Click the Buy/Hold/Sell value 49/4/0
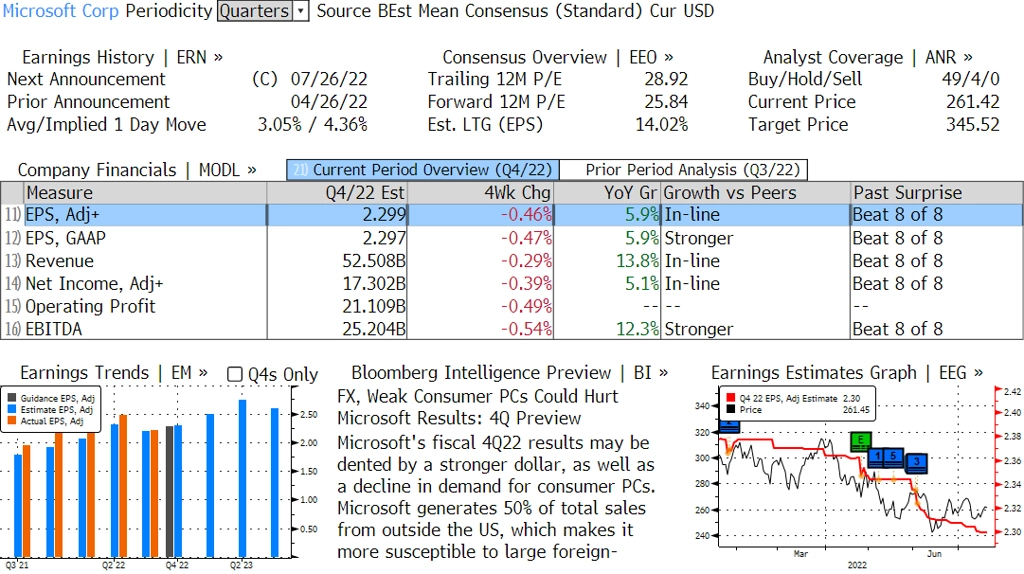Viewport: 1024px width, 574px height. tap(970, 79)
